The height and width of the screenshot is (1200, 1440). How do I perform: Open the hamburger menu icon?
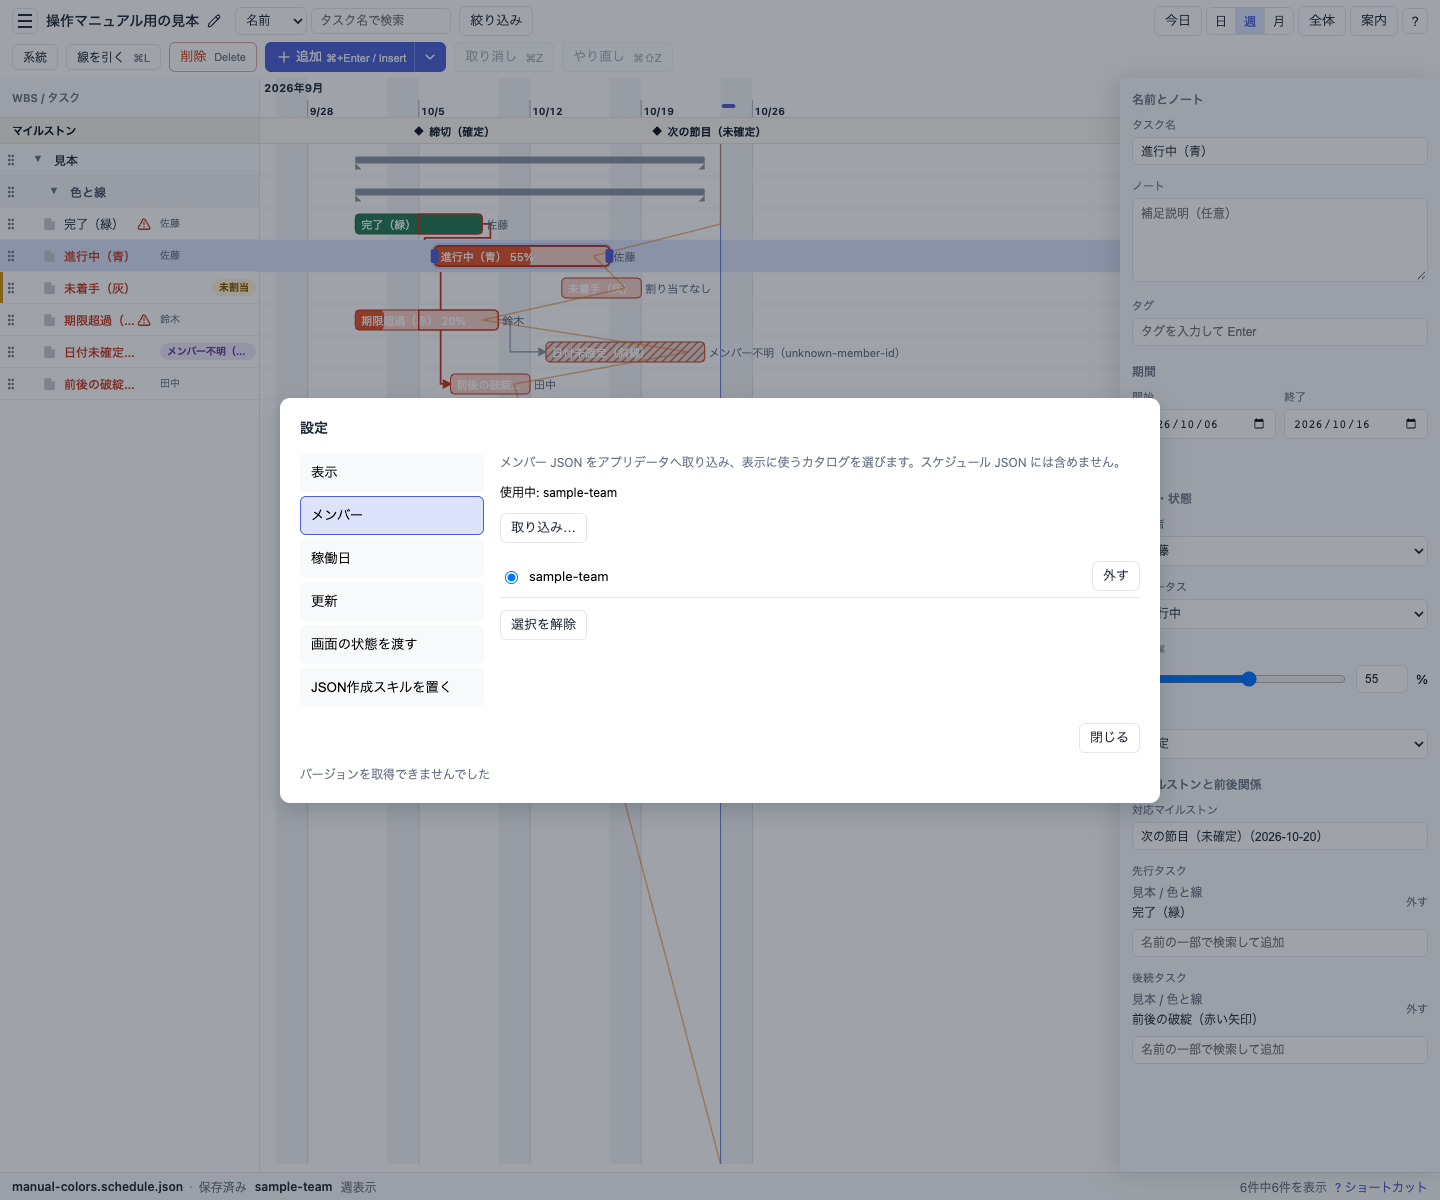tap(25, 21)
